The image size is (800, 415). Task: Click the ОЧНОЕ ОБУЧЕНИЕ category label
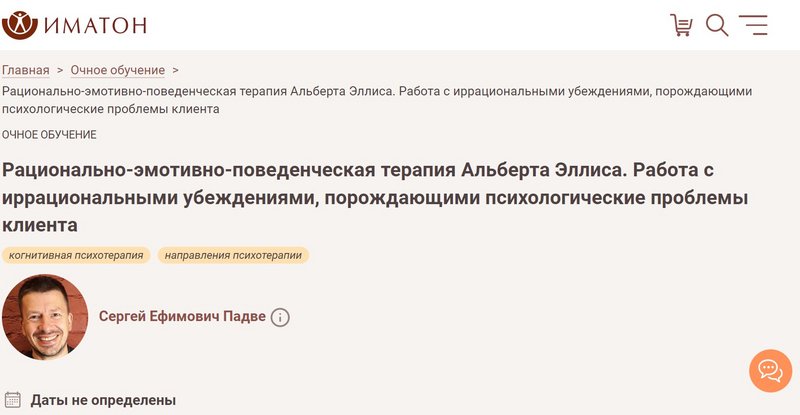point(49,135)
